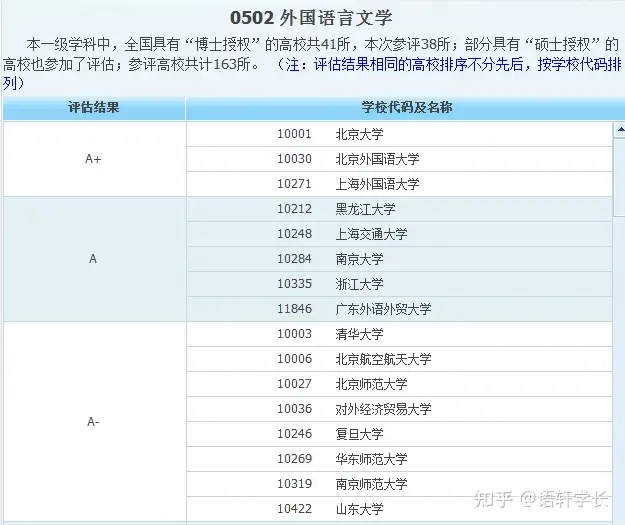Click school code 10246
Screen dimensions: 625x525
coord(294,434)
